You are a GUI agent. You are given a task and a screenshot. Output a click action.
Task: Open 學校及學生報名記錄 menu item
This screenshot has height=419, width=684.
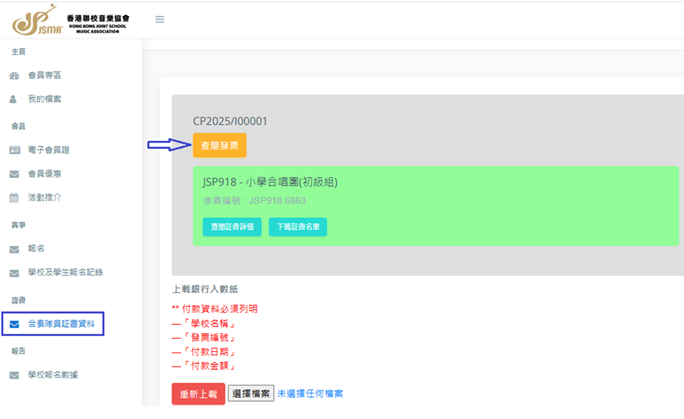point(65,273)
